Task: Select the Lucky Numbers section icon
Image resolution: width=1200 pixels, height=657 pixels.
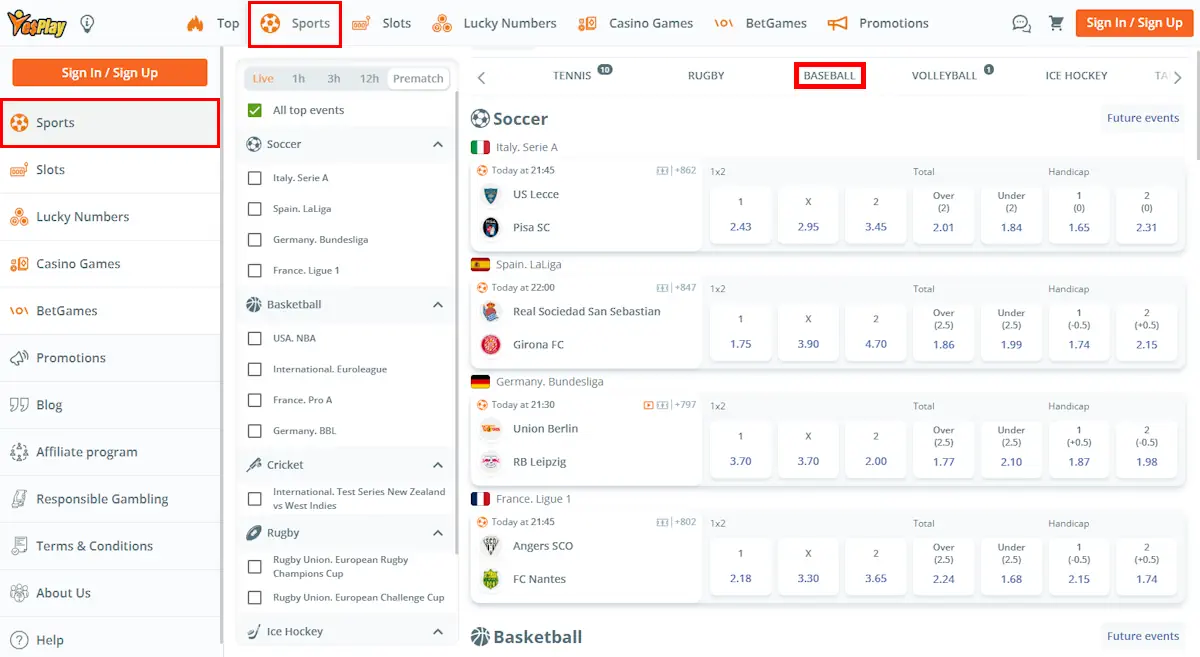Action: [440, 22]
